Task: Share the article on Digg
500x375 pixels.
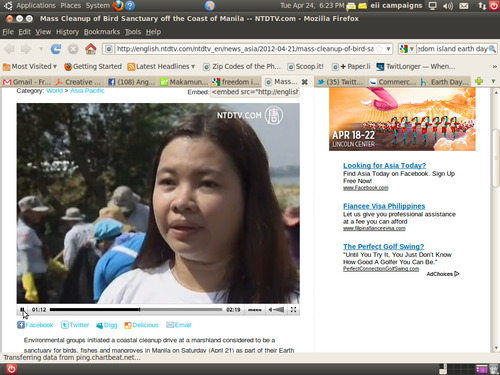Action: click(x=107, y=325)
